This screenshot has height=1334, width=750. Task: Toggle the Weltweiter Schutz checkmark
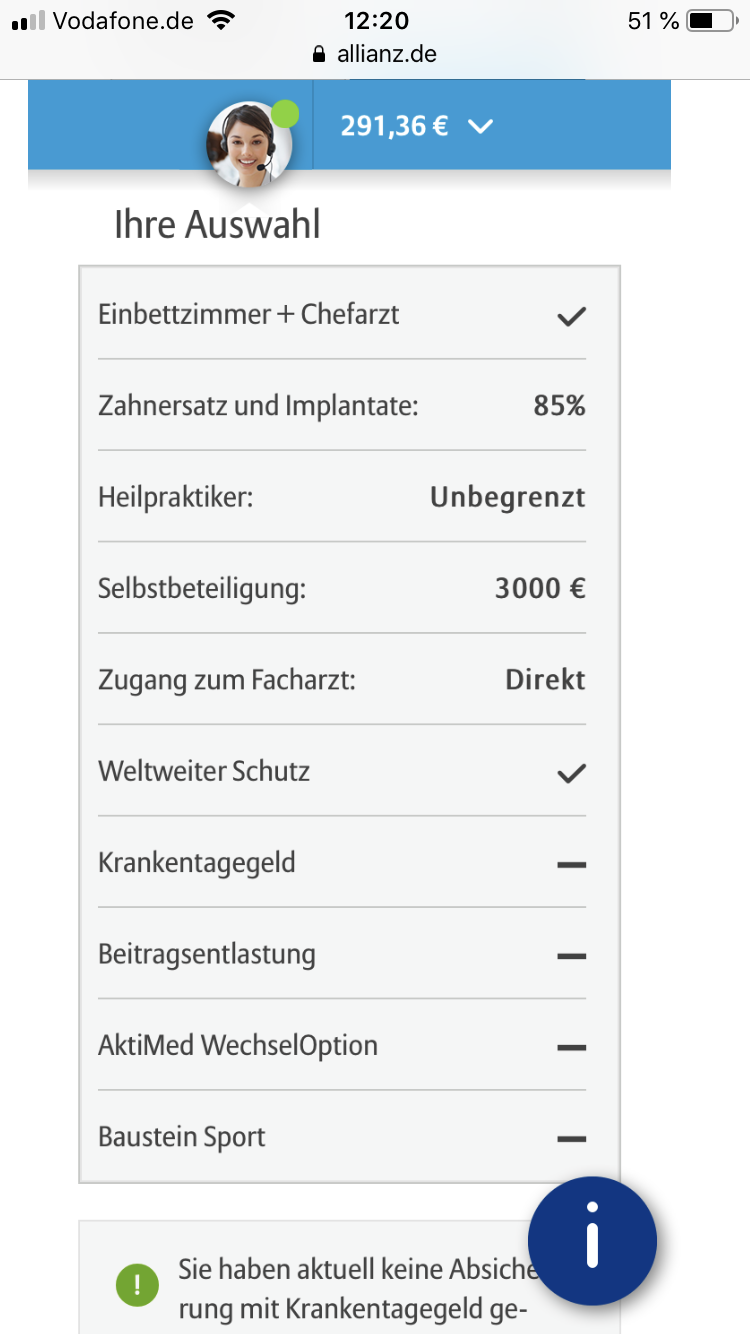[571, 773]
